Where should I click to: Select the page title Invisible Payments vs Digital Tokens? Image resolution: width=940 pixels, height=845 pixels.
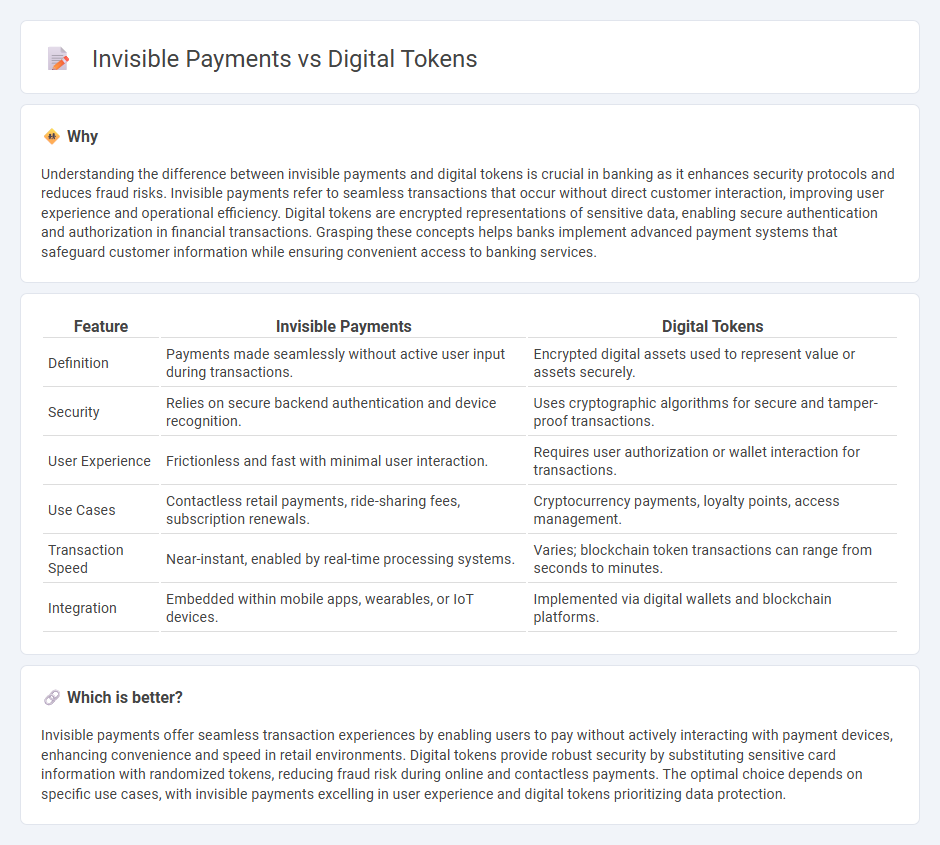coord(284,59)
